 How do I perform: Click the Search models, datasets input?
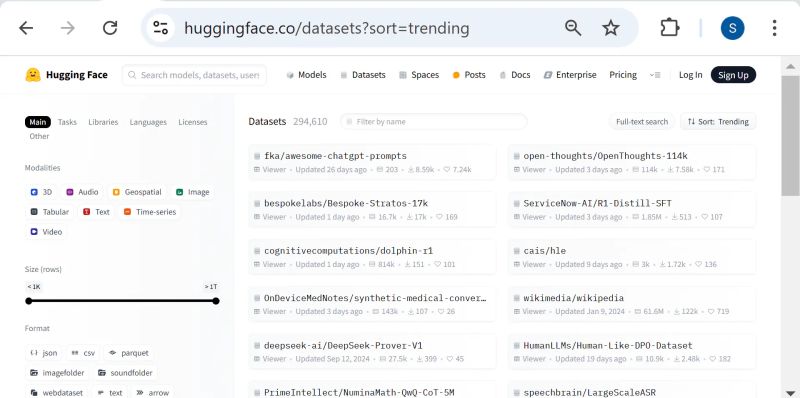[194, 75]
